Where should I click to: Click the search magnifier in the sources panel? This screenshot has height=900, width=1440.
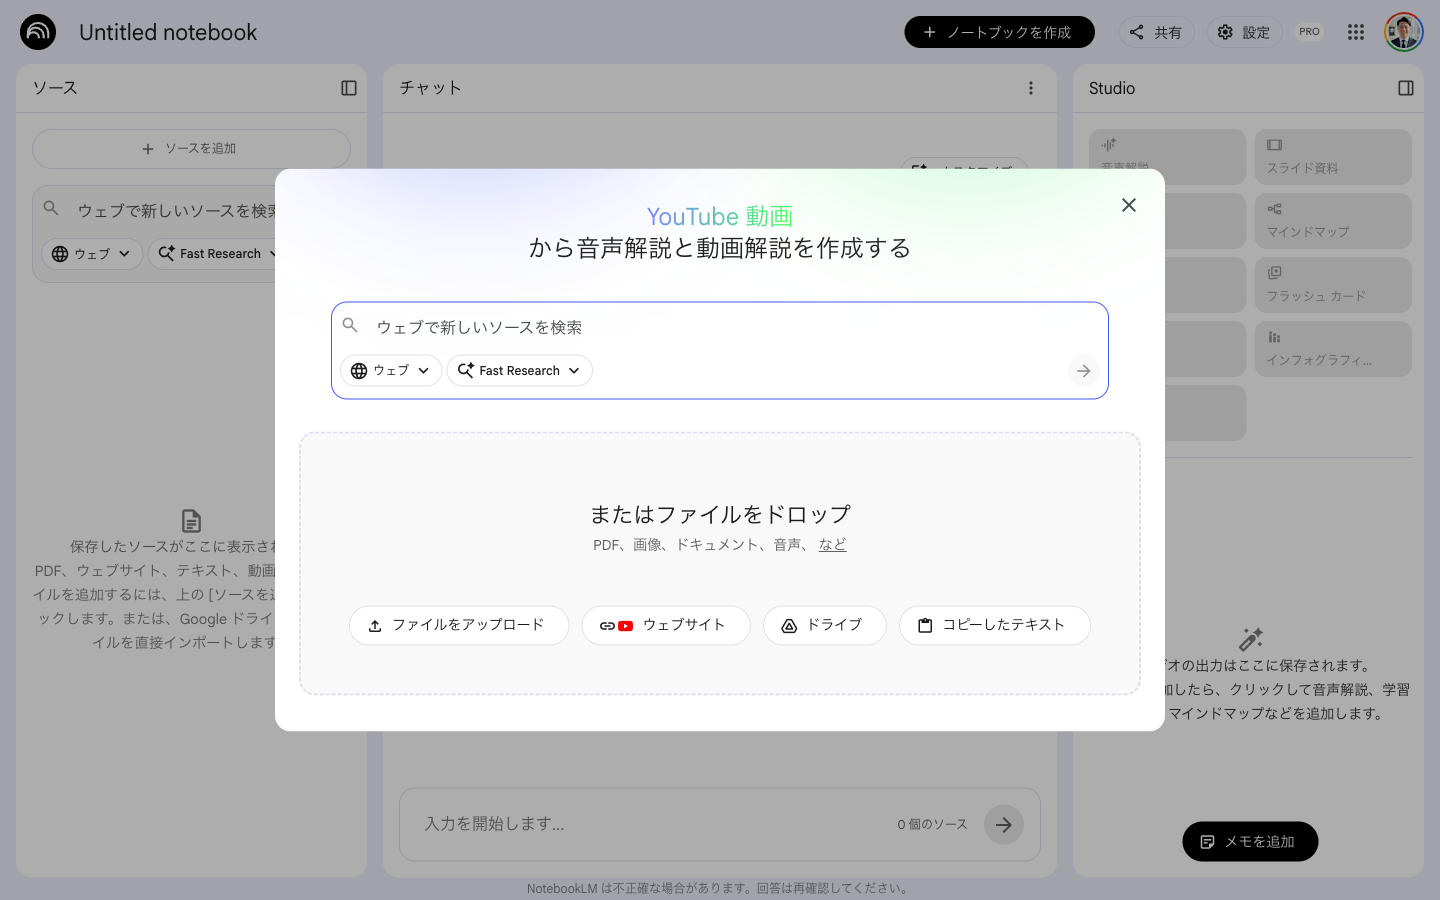[x=51, y=208]
